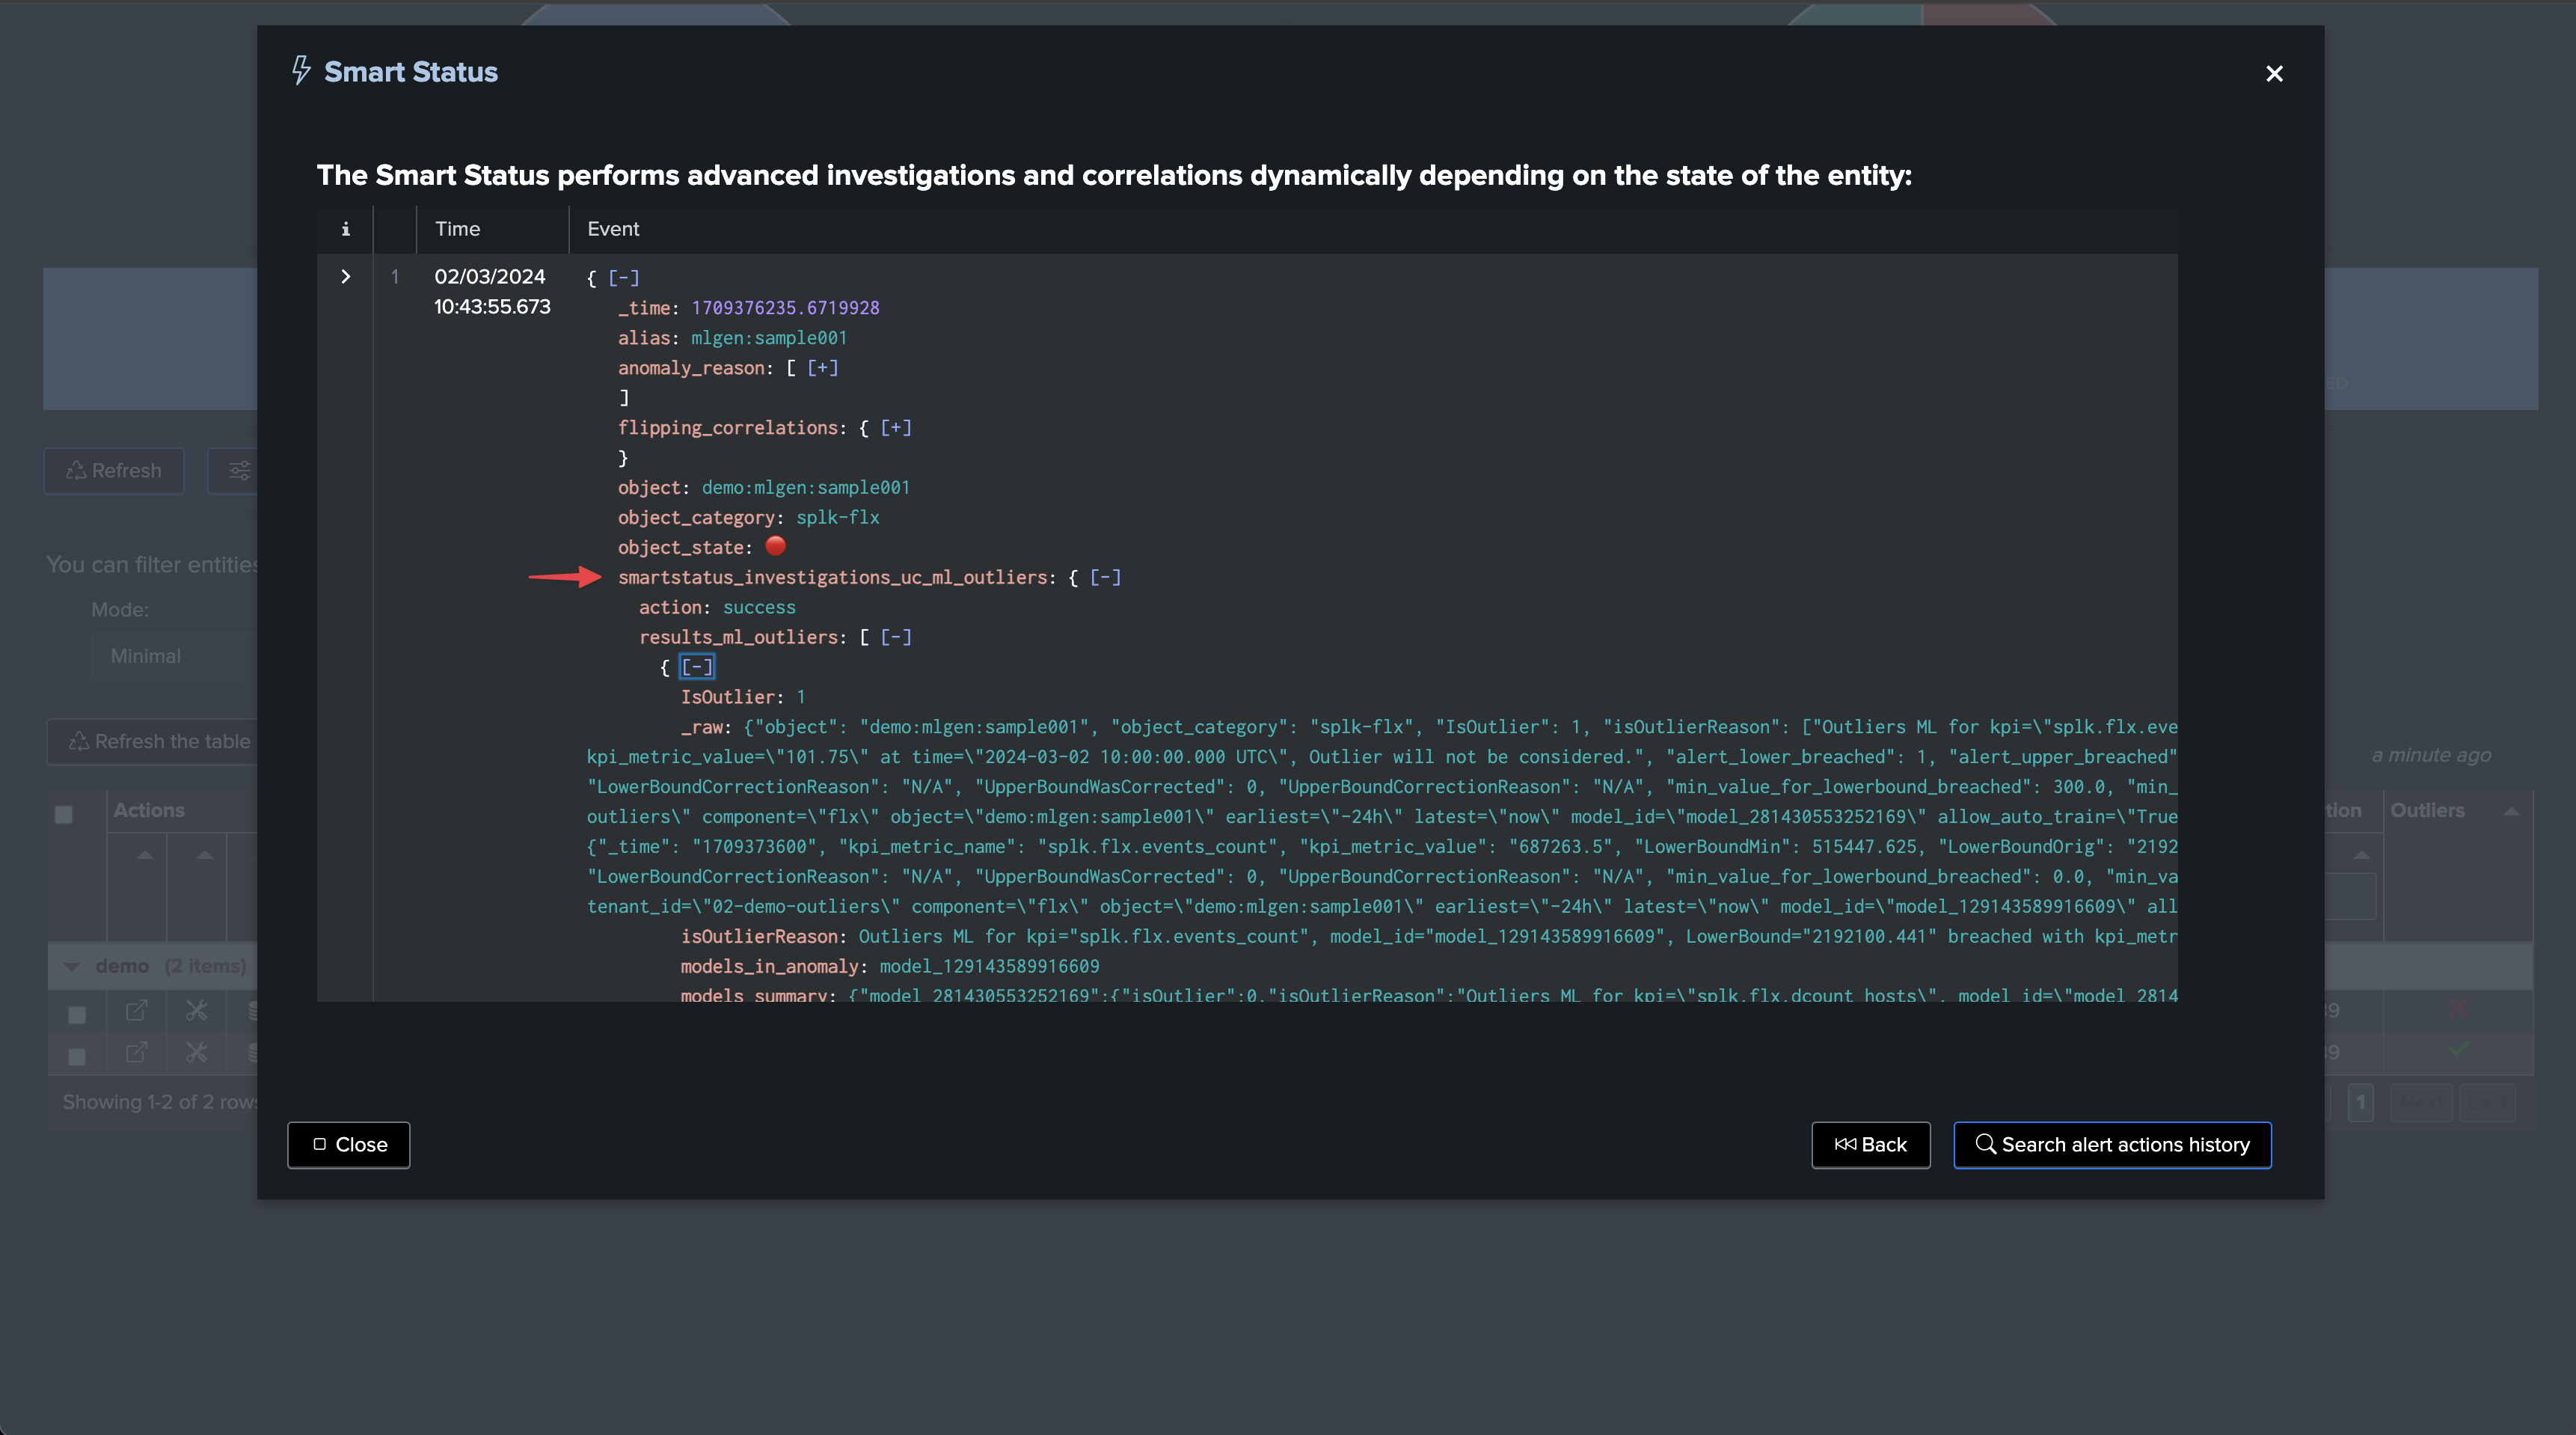The height and width of the screenshot is (1435, 2576).
Task: Collapse the results_ml_outliers array
Action: click(x=896, y=637)
